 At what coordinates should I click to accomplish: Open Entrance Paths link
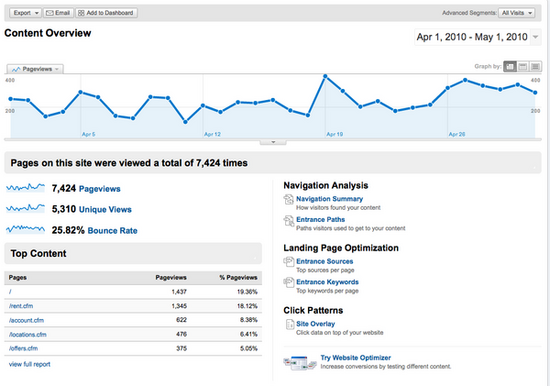(320, 220)
